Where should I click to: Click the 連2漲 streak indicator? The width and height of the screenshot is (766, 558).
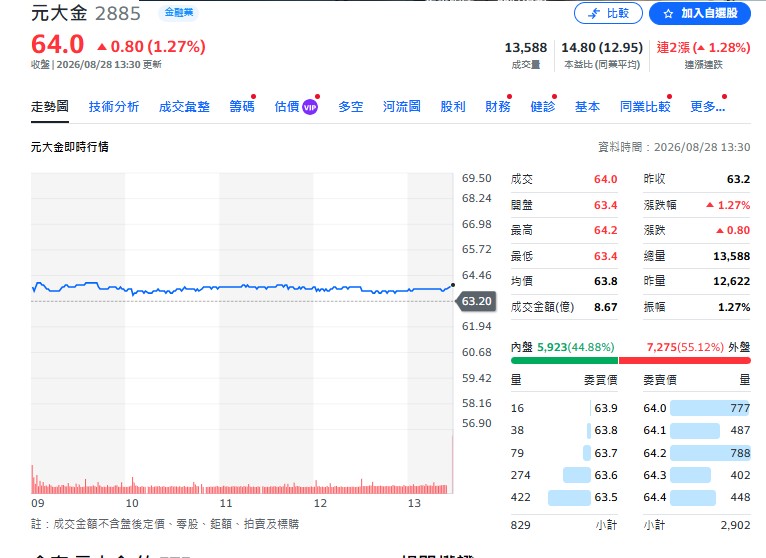click(x=703, y=47)
